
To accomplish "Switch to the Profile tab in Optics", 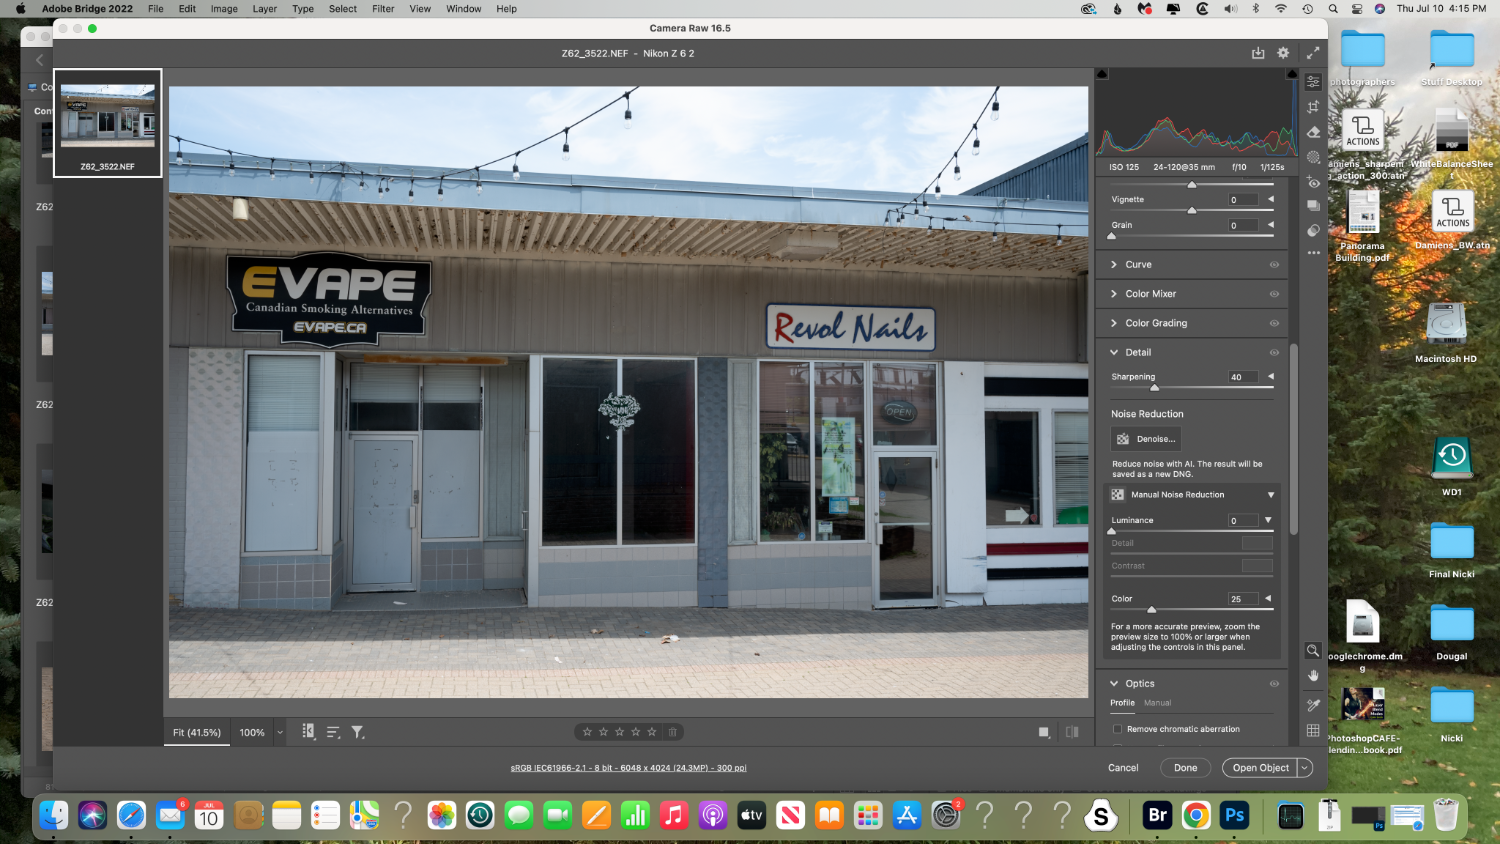I will pos(1122,703).
